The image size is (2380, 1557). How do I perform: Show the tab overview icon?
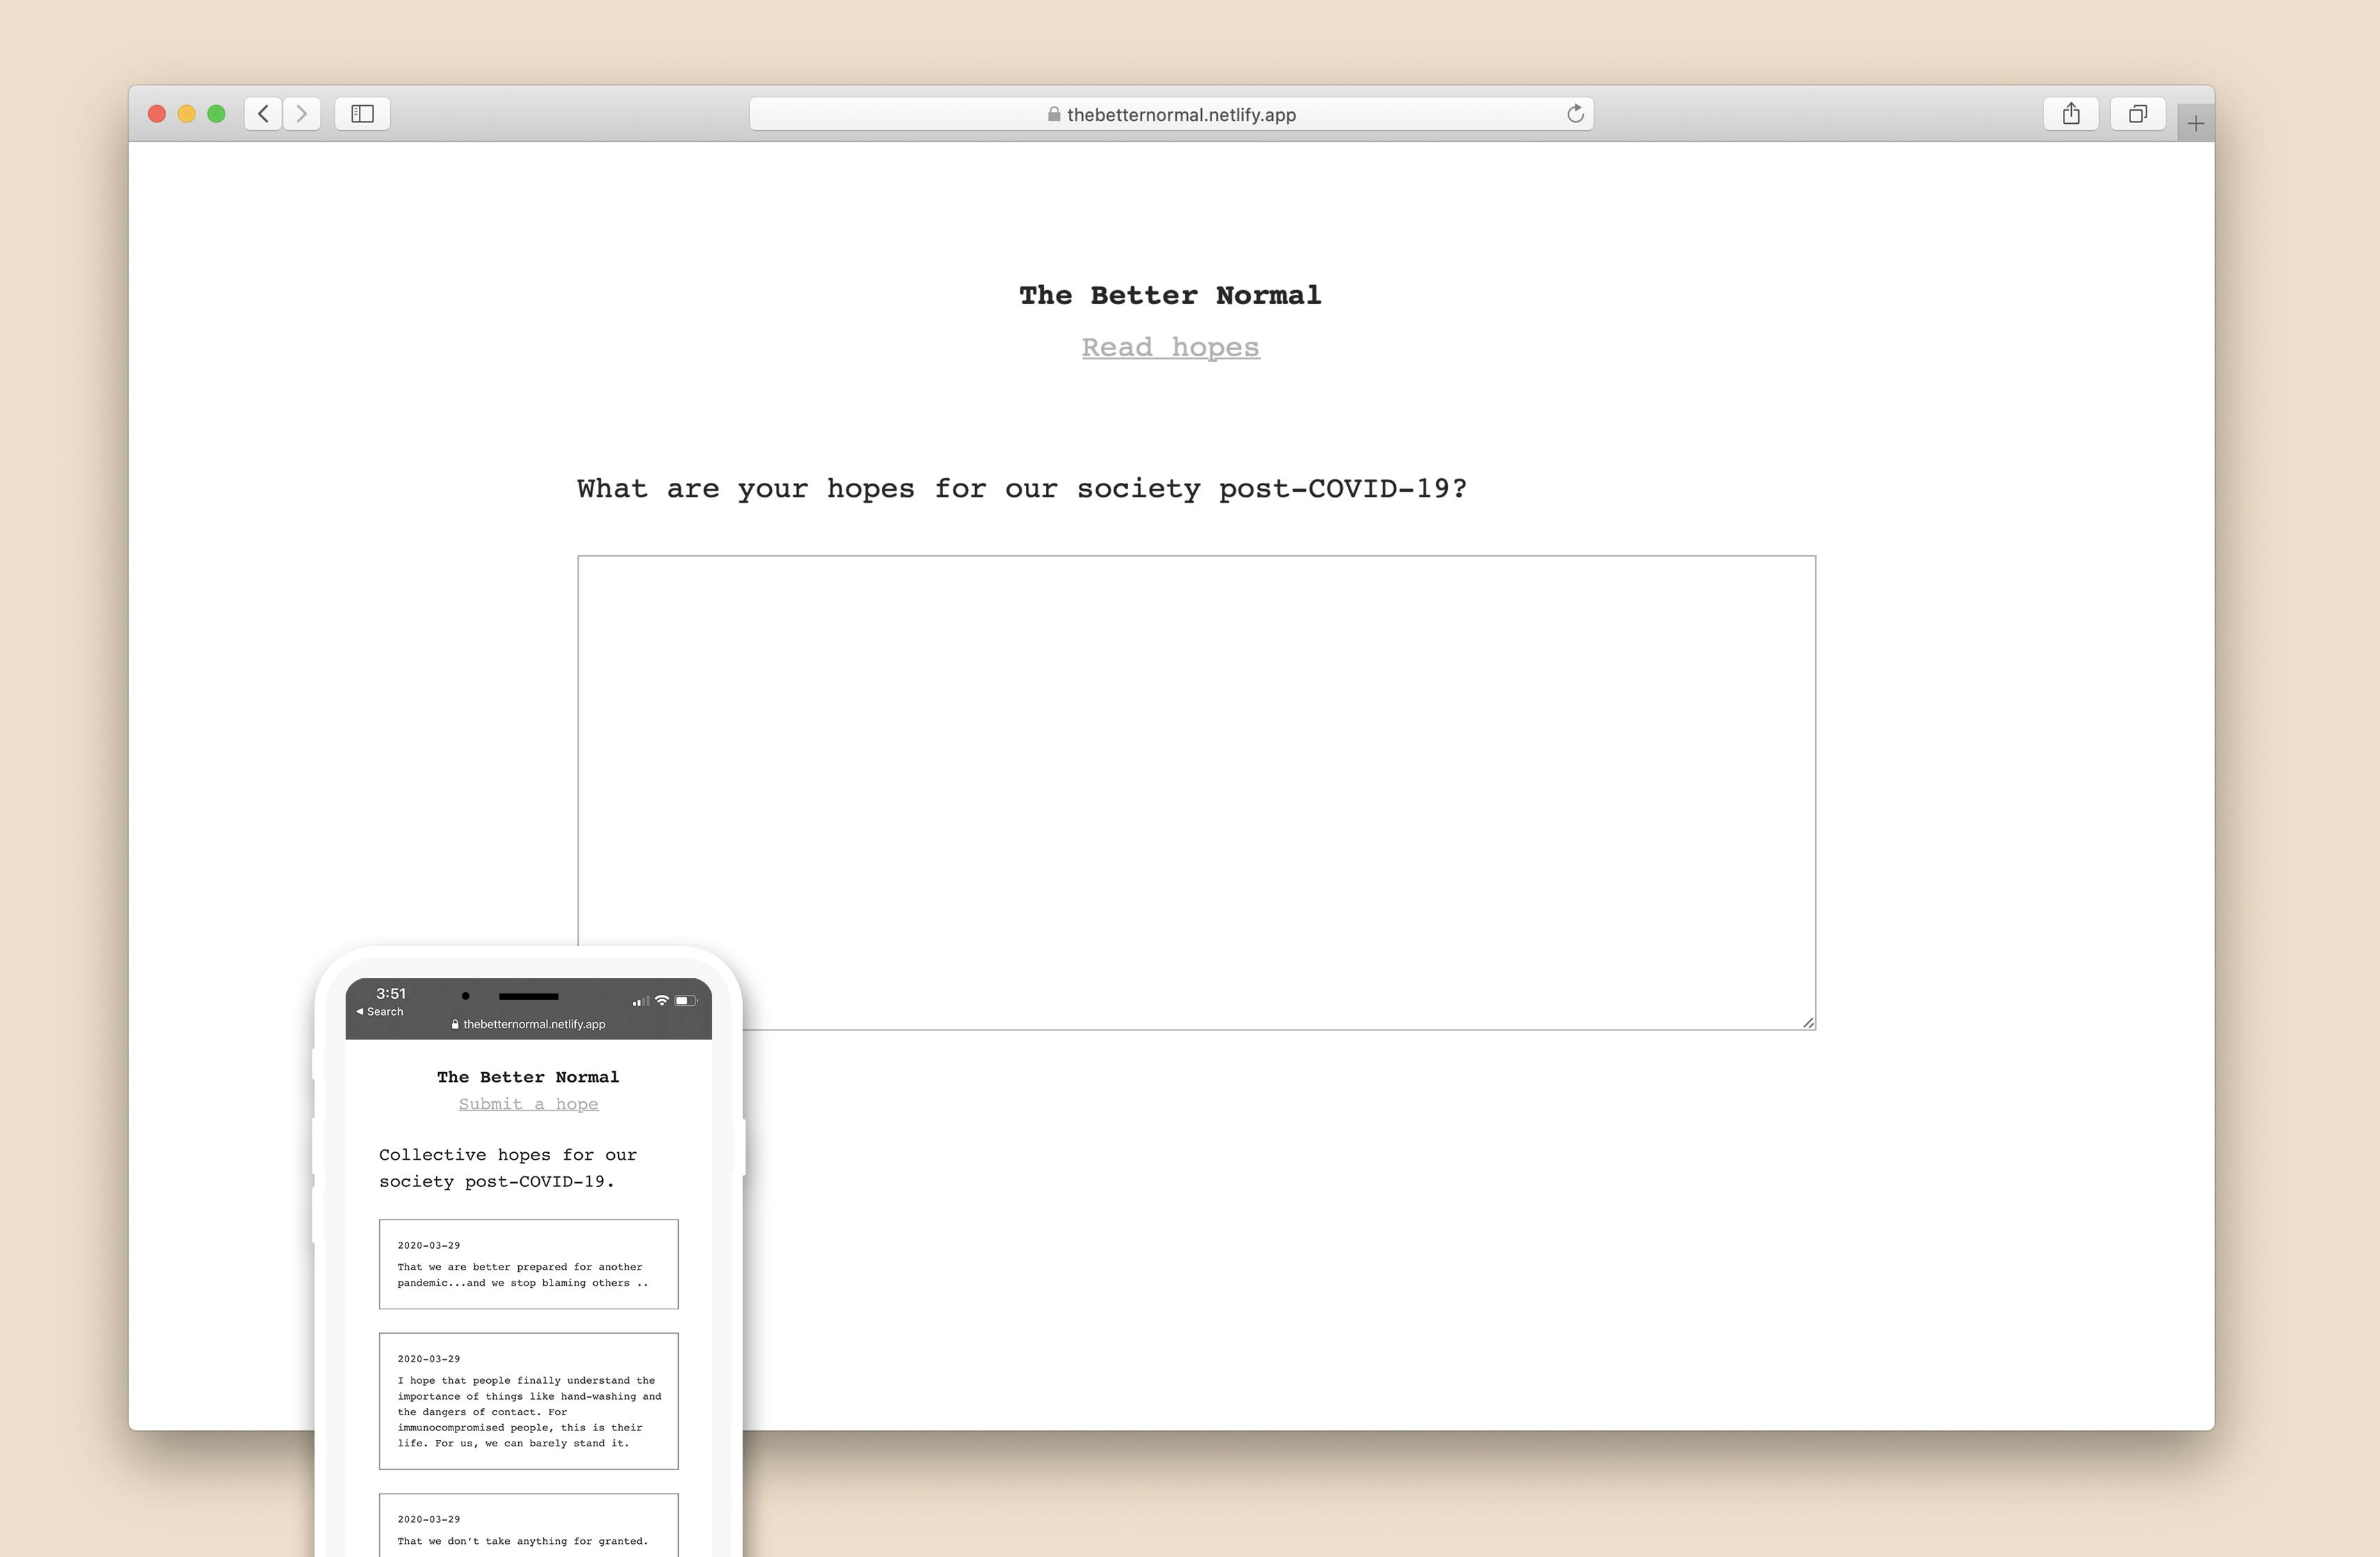click(x=2138, y=114)
